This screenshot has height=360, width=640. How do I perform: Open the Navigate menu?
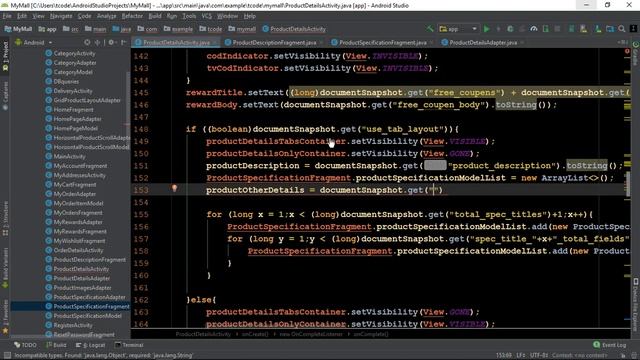pyautogui.click(x=61, y=16)
